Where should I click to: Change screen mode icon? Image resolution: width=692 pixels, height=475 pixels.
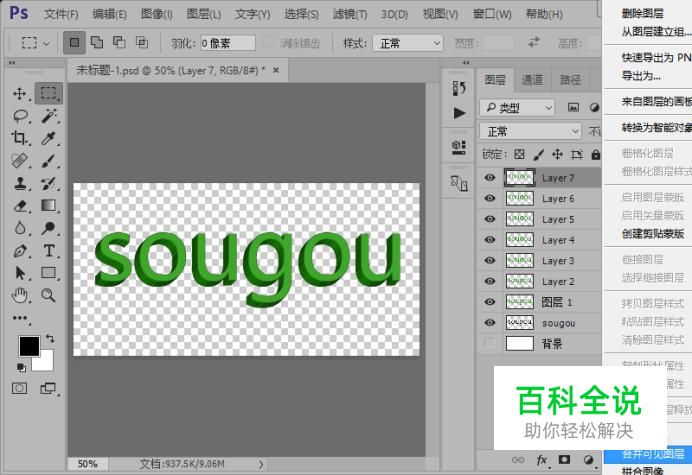click(x=48, y=388)
